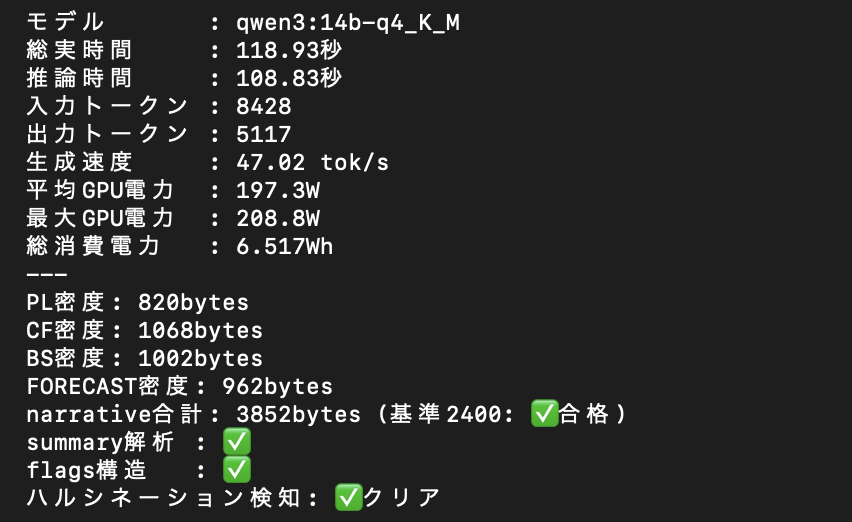Screen dimensions: 852x522
Task: Click the --- separator line
Action: click(47, 274)
